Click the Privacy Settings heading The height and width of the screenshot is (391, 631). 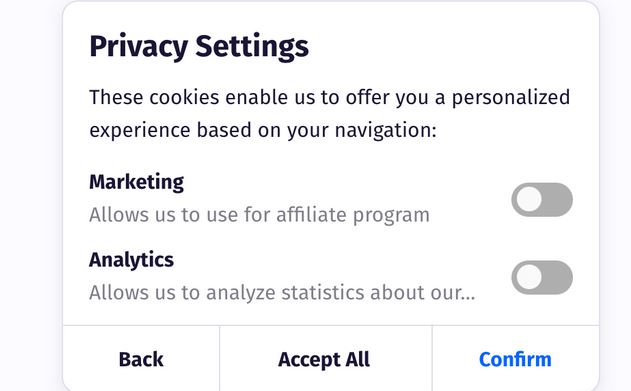click(199, 47)
